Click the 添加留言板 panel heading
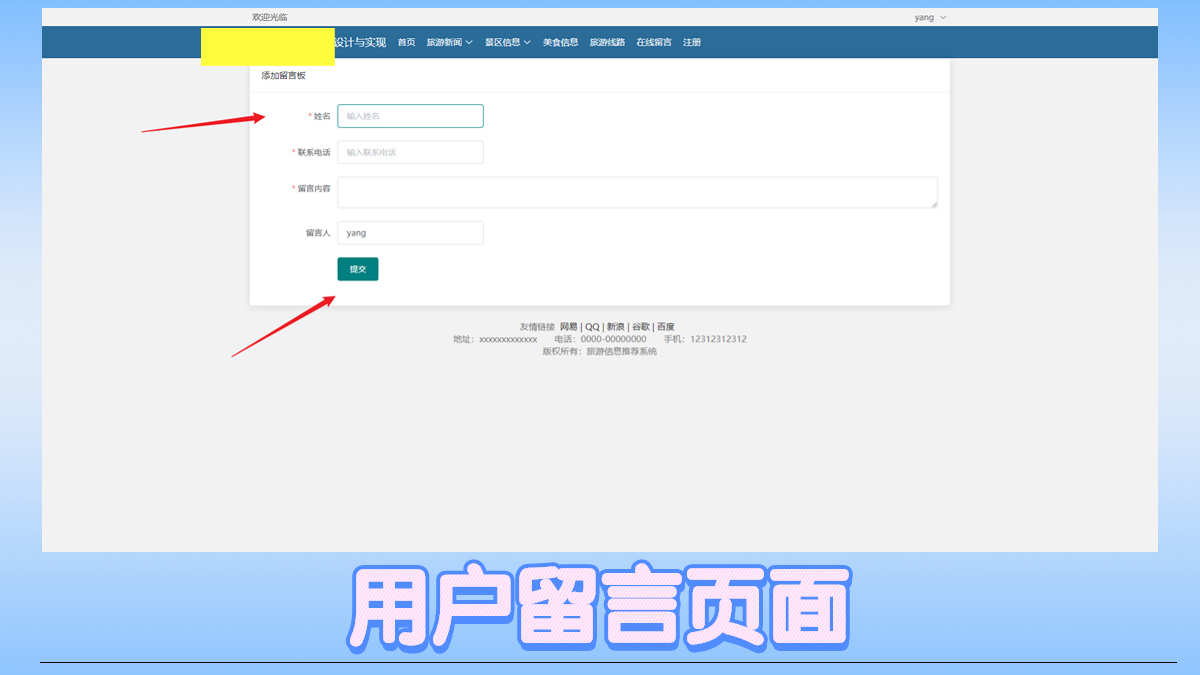Viewport: 1200px width, 675px height. click(x=283, y=75)
